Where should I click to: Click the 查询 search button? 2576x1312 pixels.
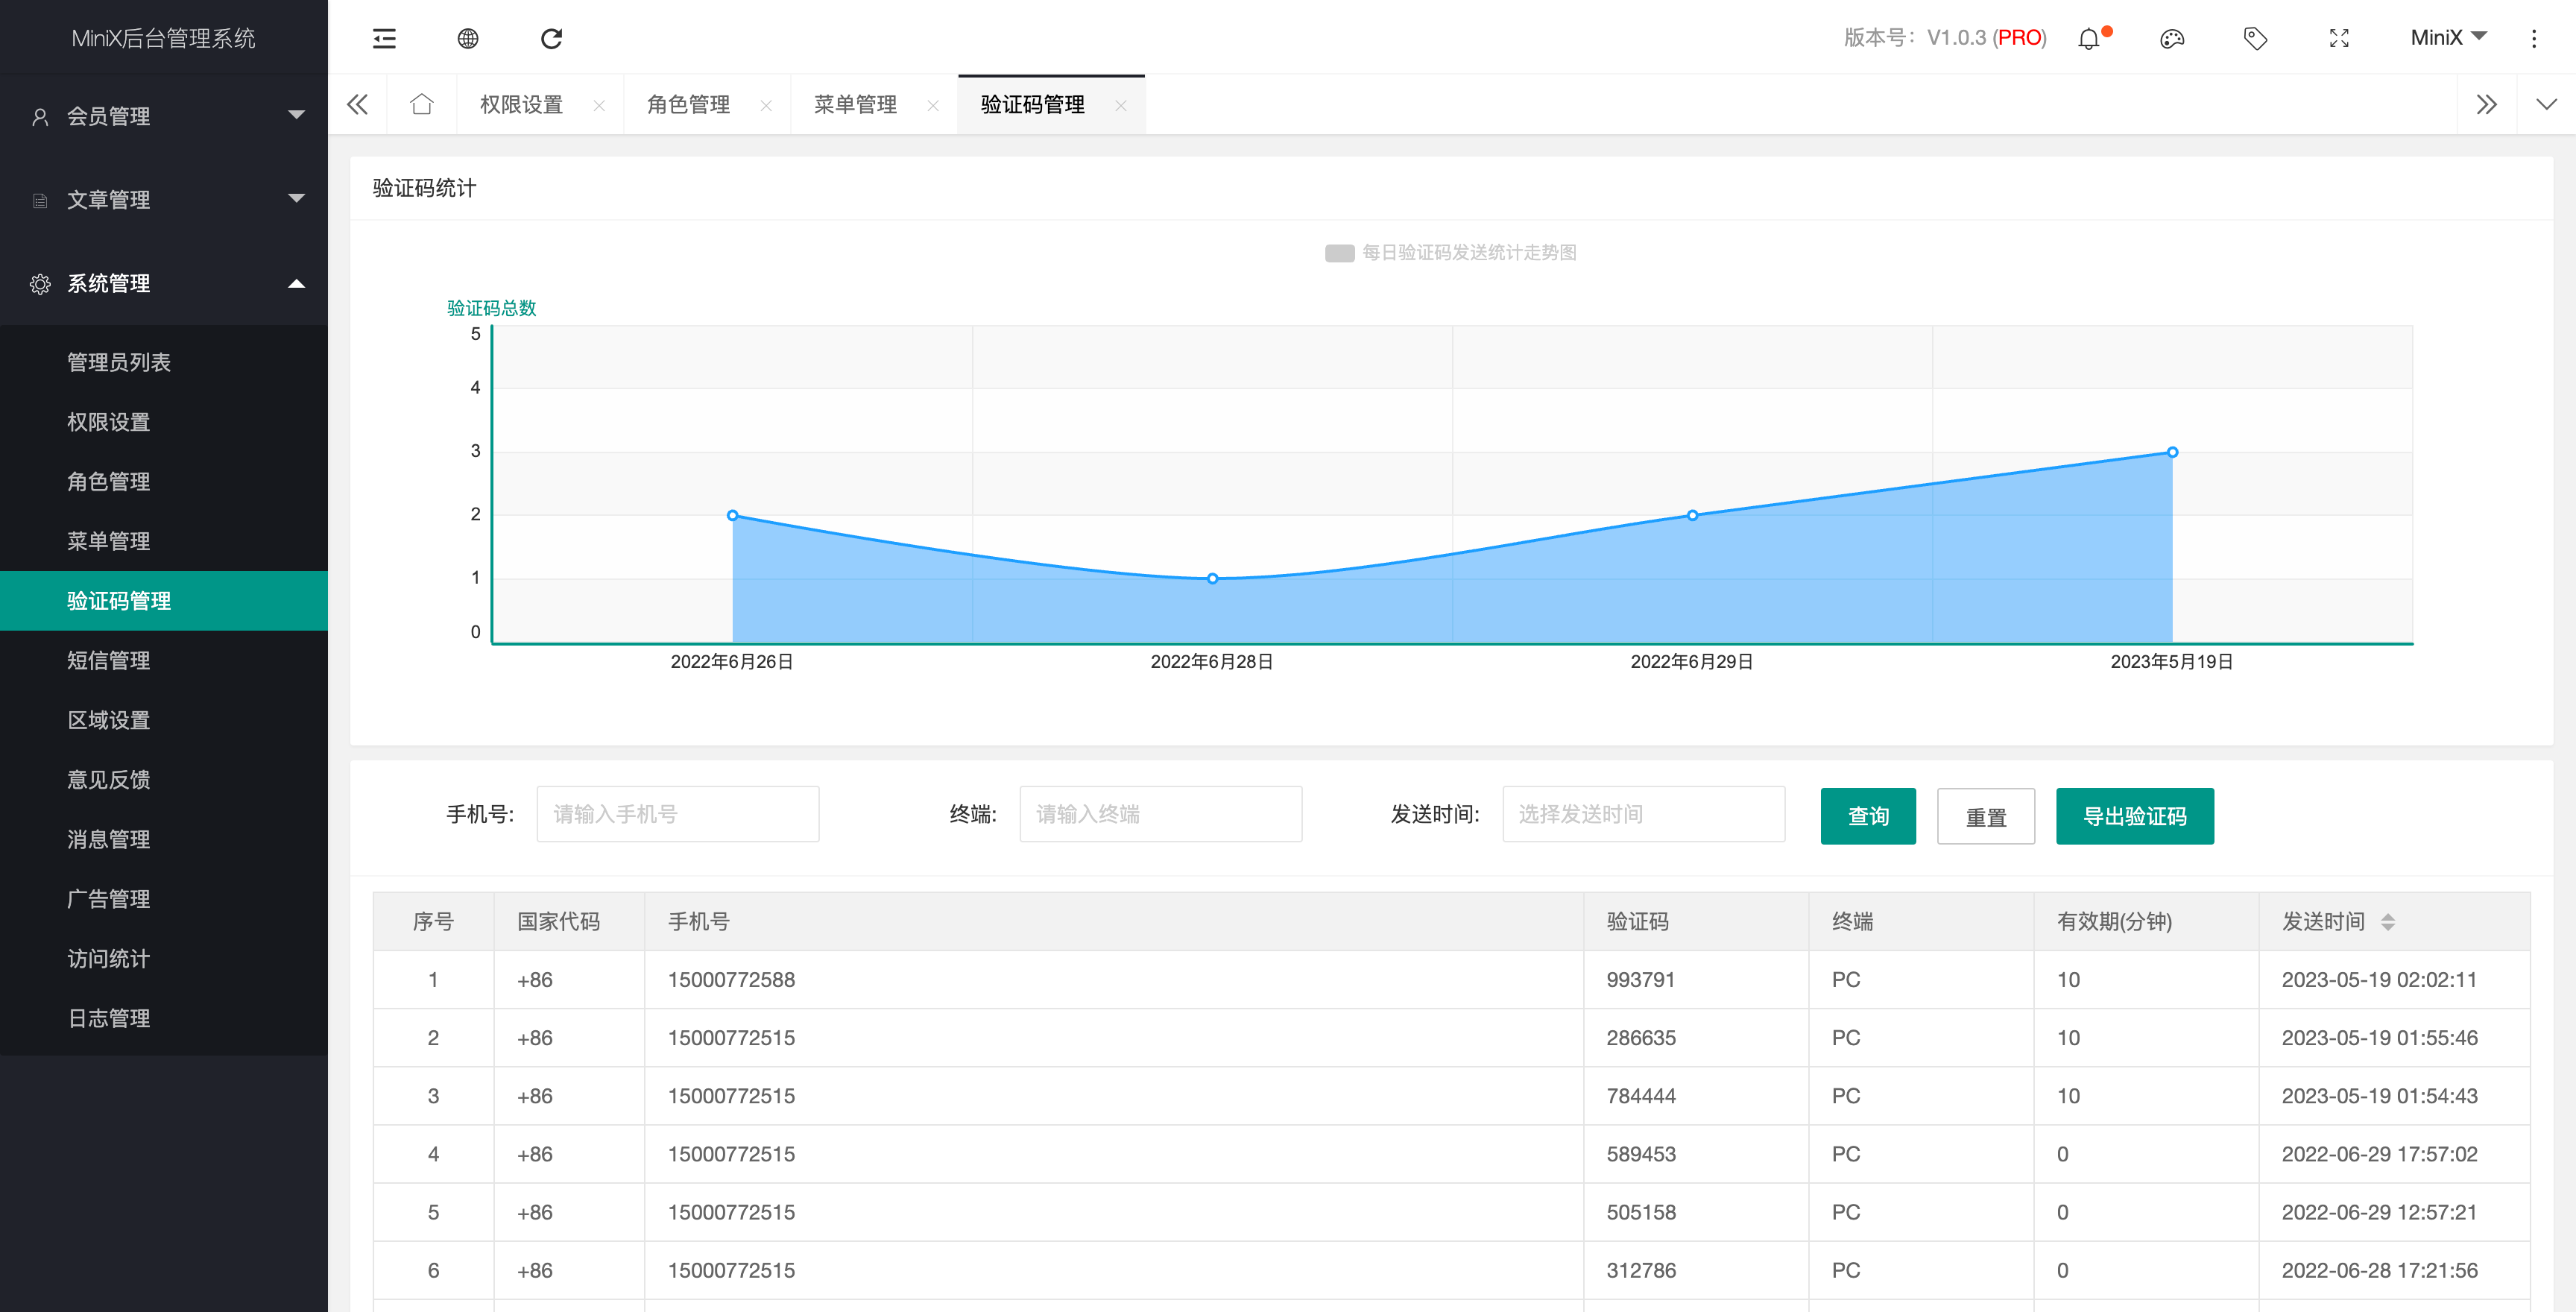tap(1867, 816)
